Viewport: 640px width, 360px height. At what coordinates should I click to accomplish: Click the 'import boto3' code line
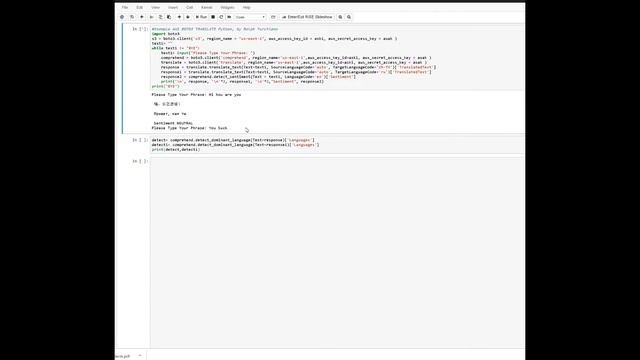pyautogui.click(x=166, y=34)
